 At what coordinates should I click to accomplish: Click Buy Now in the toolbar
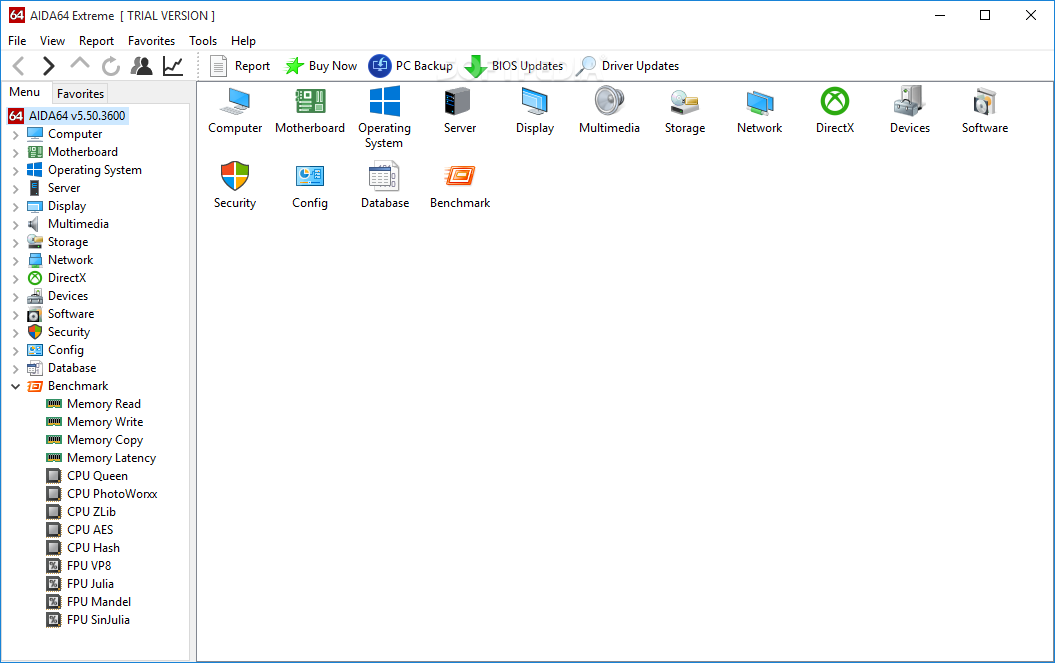tap(321, 66)
